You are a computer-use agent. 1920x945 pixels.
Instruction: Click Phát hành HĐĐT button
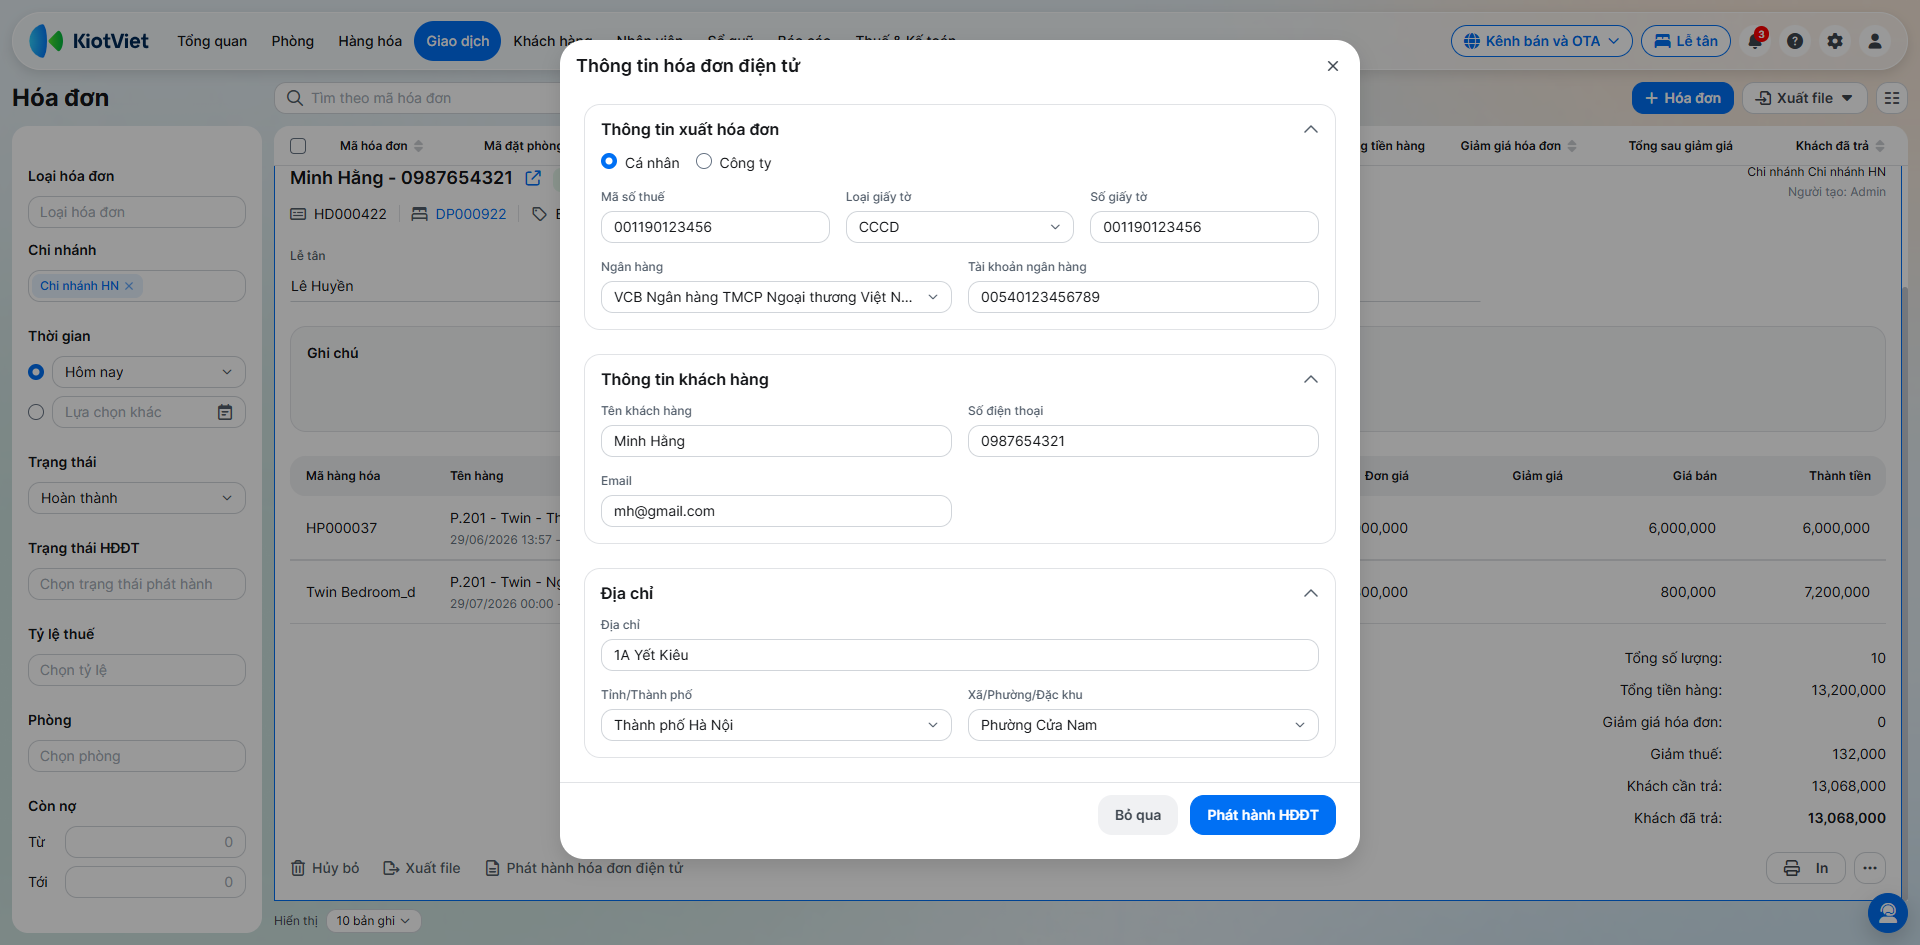point(1263,815)
